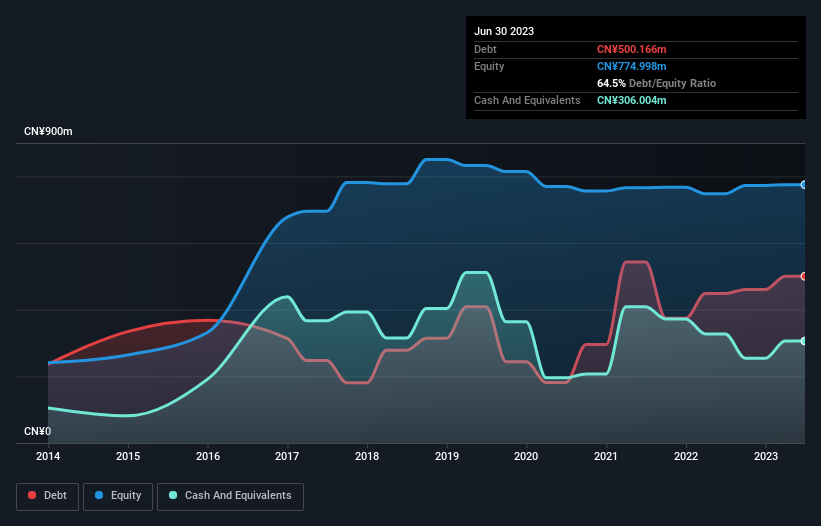The width and height of the screenshot is (821, 526).
Task: Select the 2019 x-axis label
Action: pos(447,456)
